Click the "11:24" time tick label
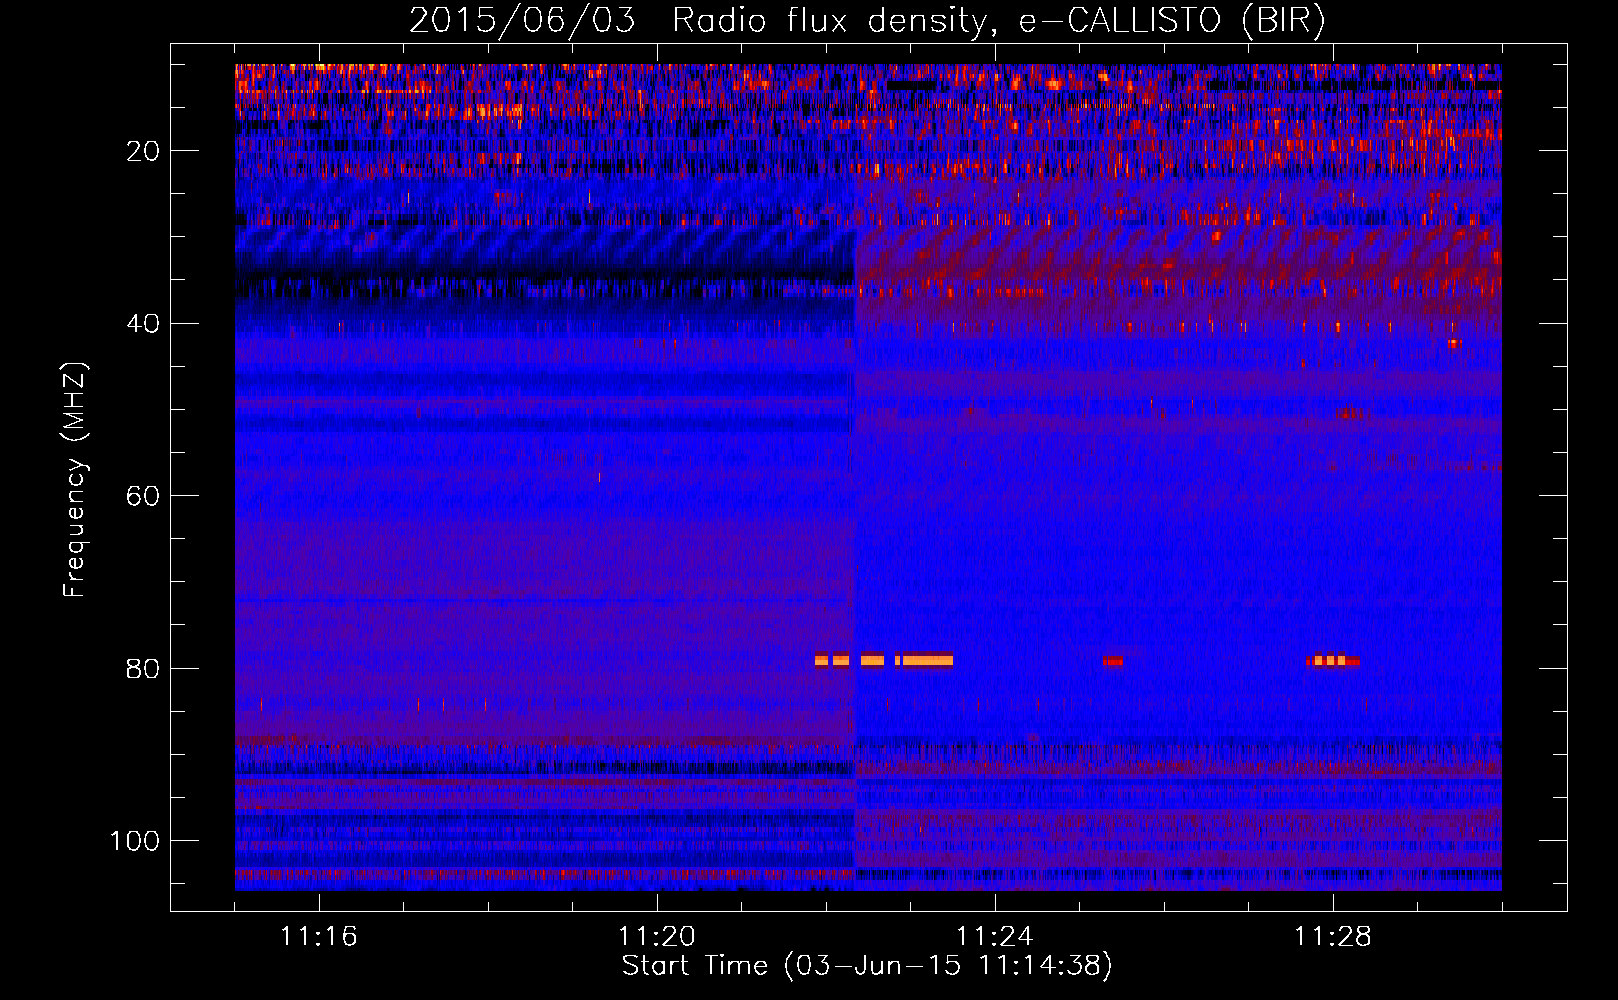This screenshot has height=1000, width=1618. pos(995,937)
